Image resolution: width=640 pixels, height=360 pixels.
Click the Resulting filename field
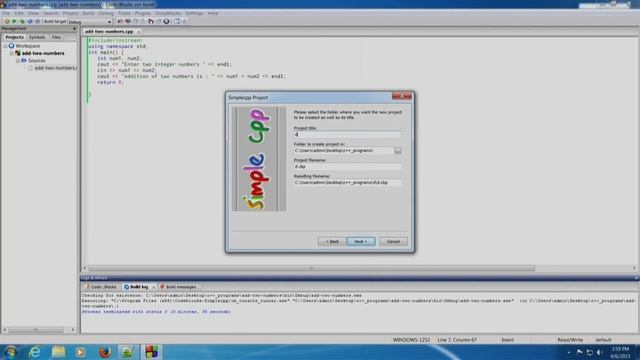click(x=347, y=182)
